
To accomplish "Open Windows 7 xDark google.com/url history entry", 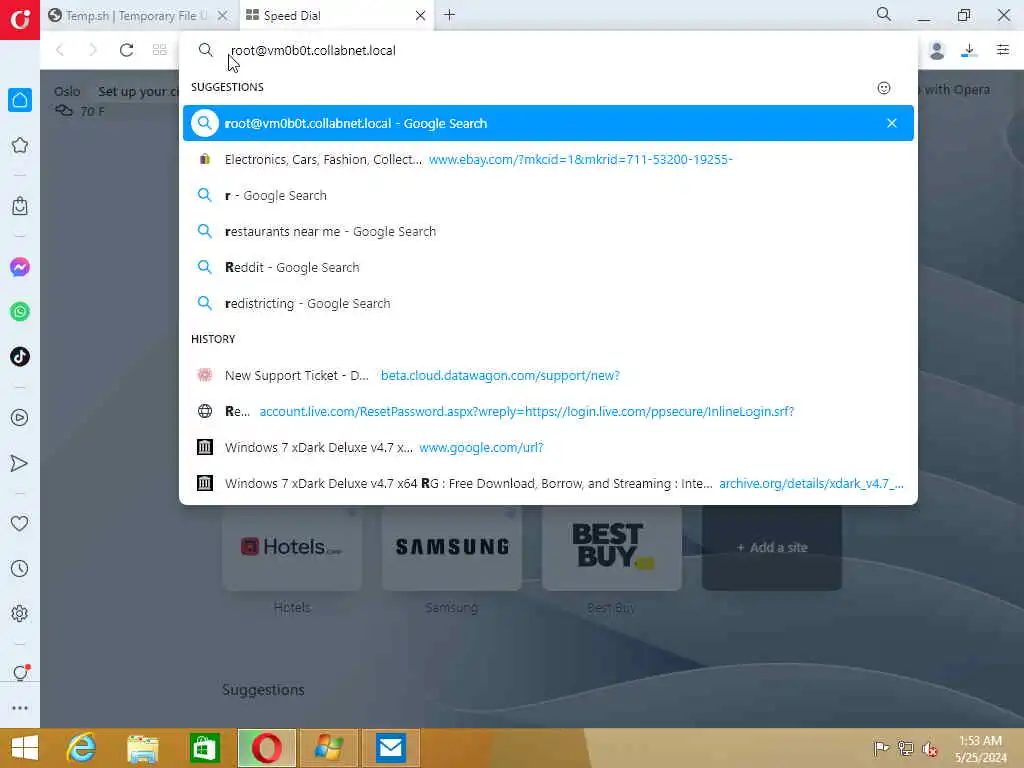I will [548, 447].
